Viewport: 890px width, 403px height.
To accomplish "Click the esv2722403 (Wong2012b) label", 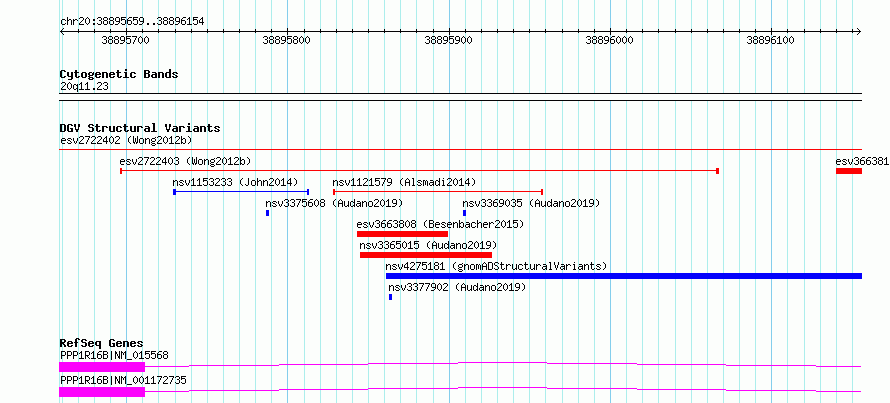I will tap(185, 161).
